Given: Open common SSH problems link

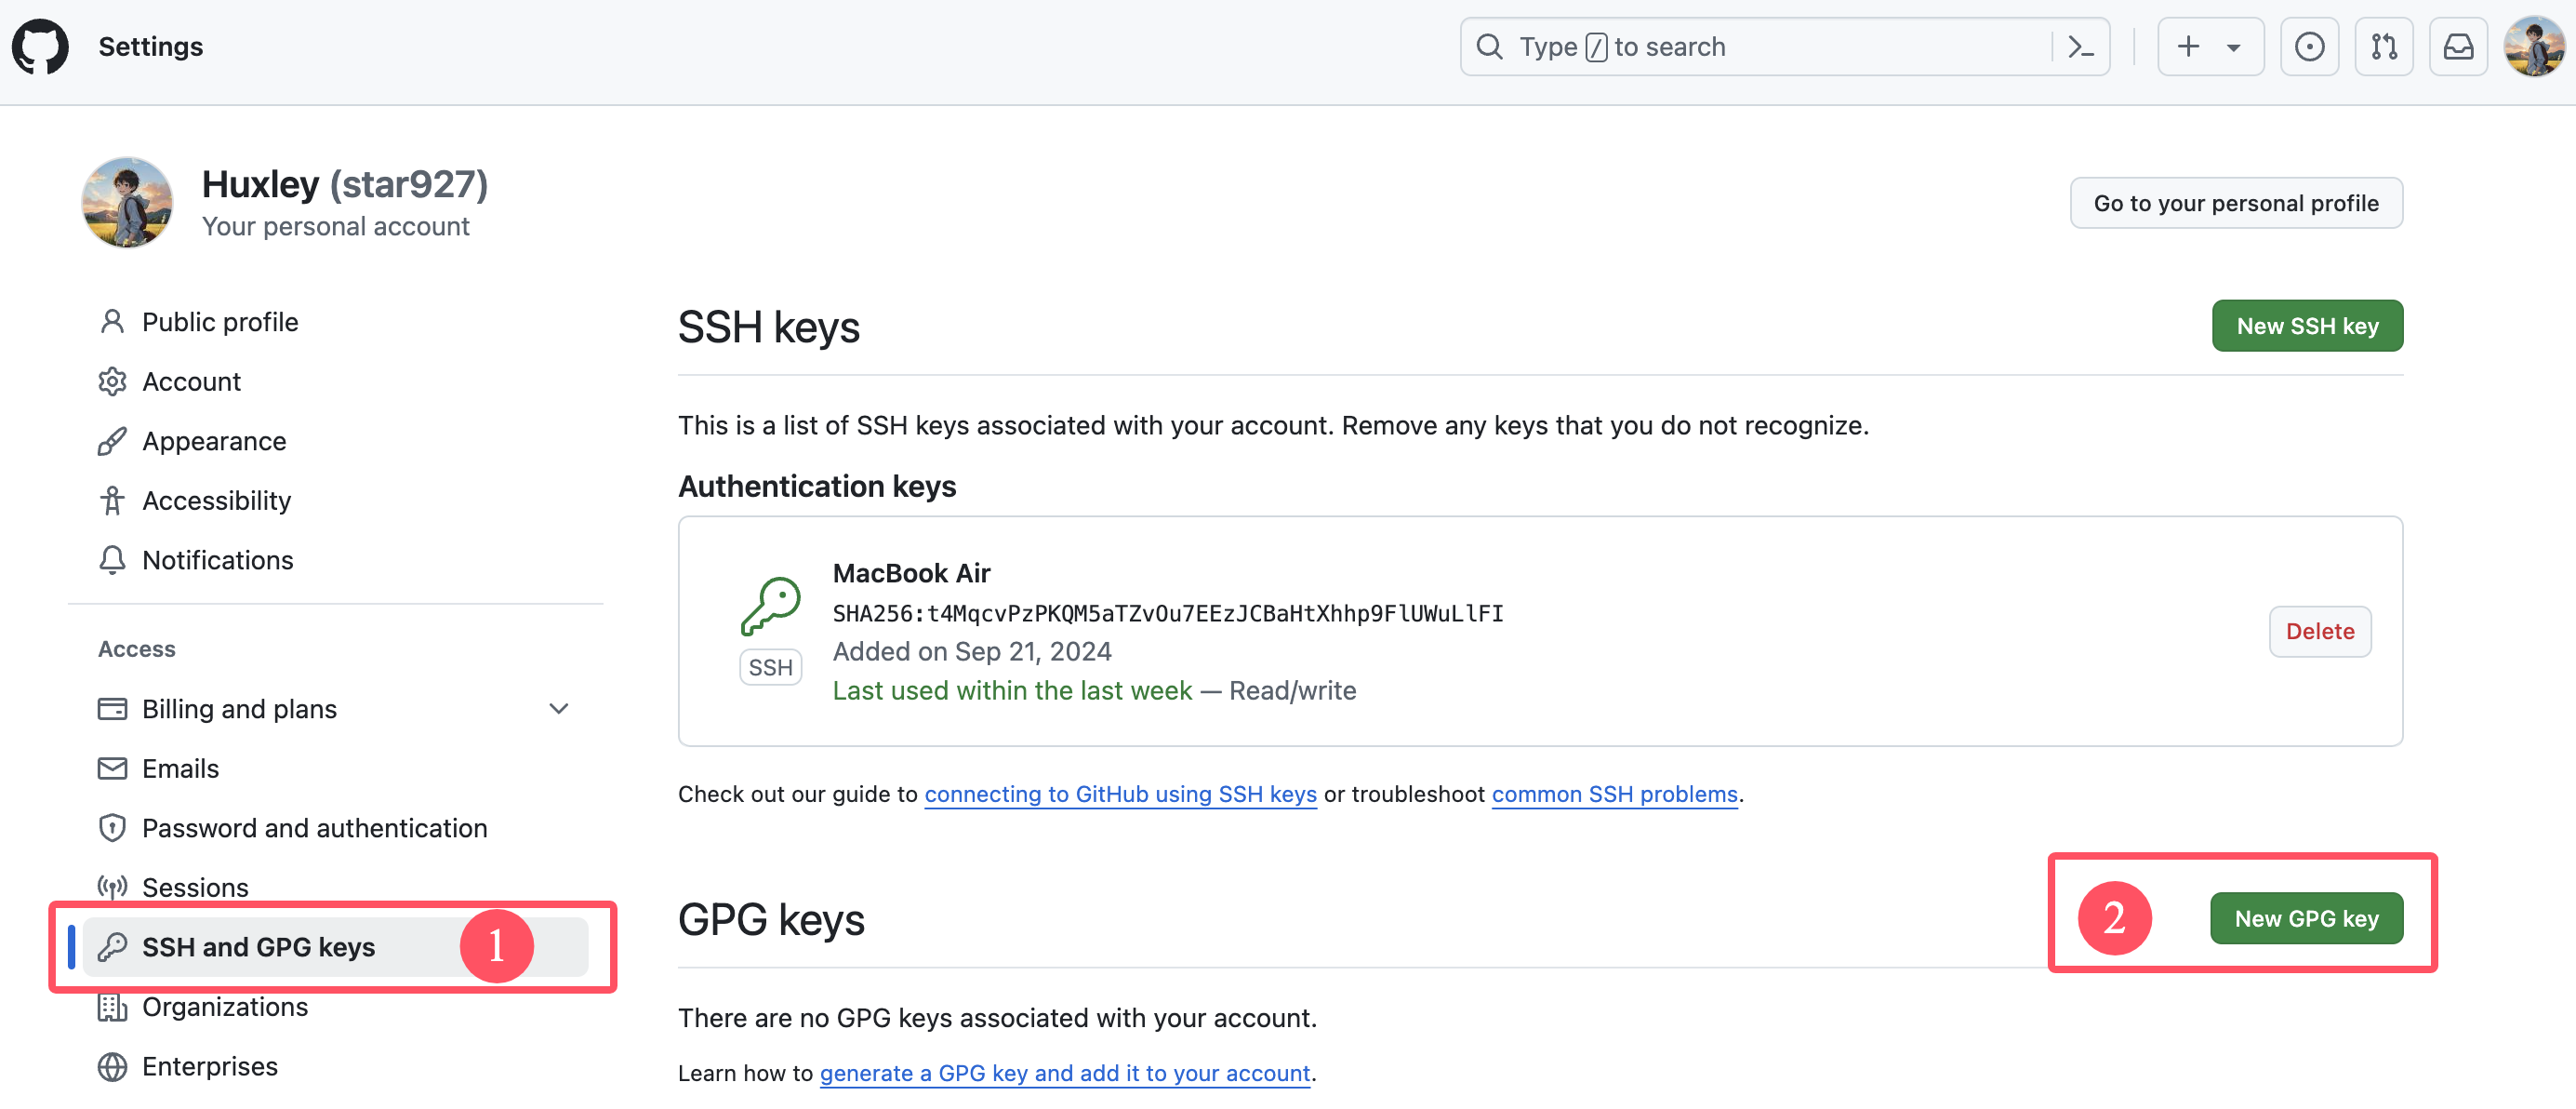Looking at the screenshot, I should pos(1614,794).
